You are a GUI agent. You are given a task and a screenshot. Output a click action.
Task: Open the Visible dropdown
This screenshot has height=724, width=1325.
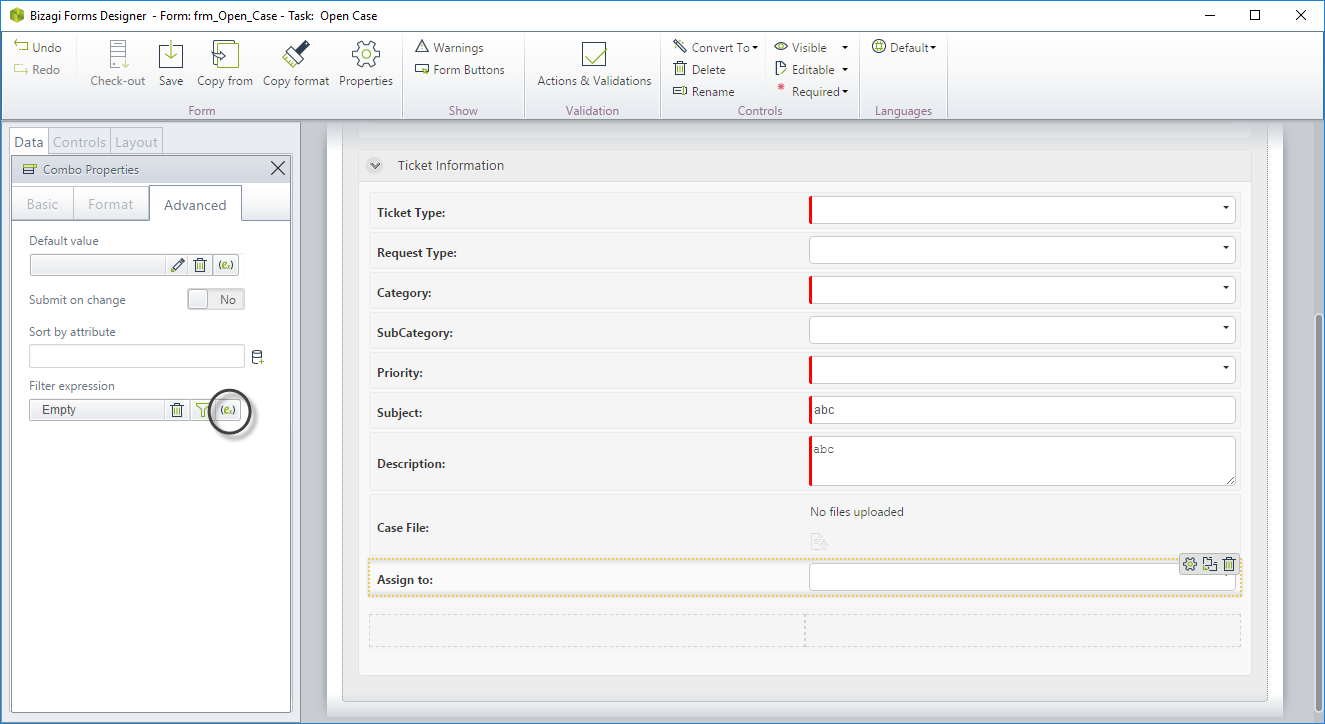point(811,47)
